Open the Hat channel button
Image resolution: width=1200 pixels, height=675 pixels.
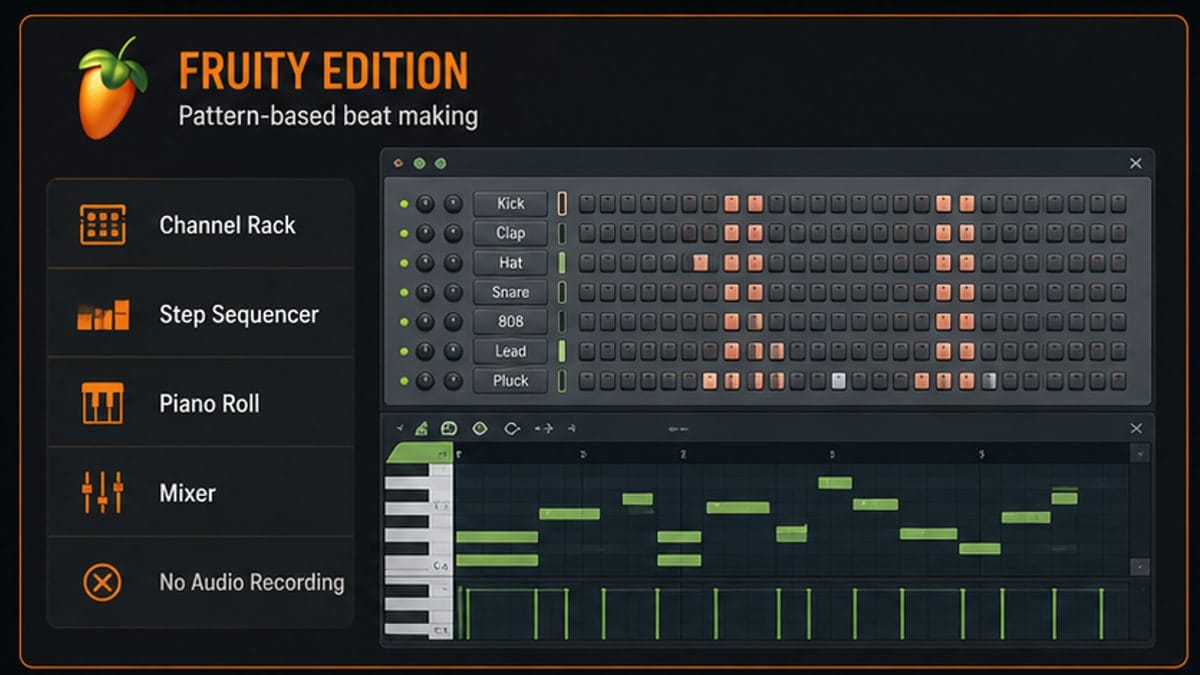(x=511, y=263)
